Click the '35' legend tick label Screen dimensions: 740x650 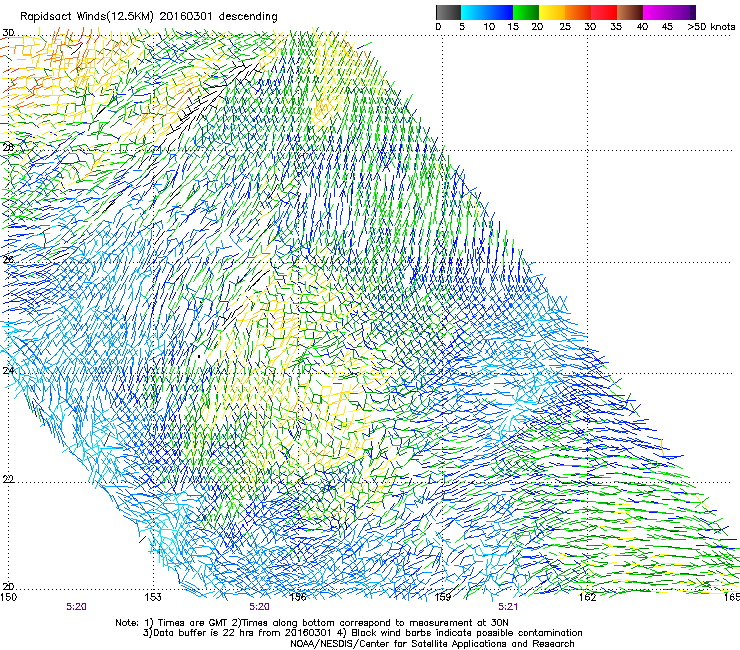click(616, 27)
